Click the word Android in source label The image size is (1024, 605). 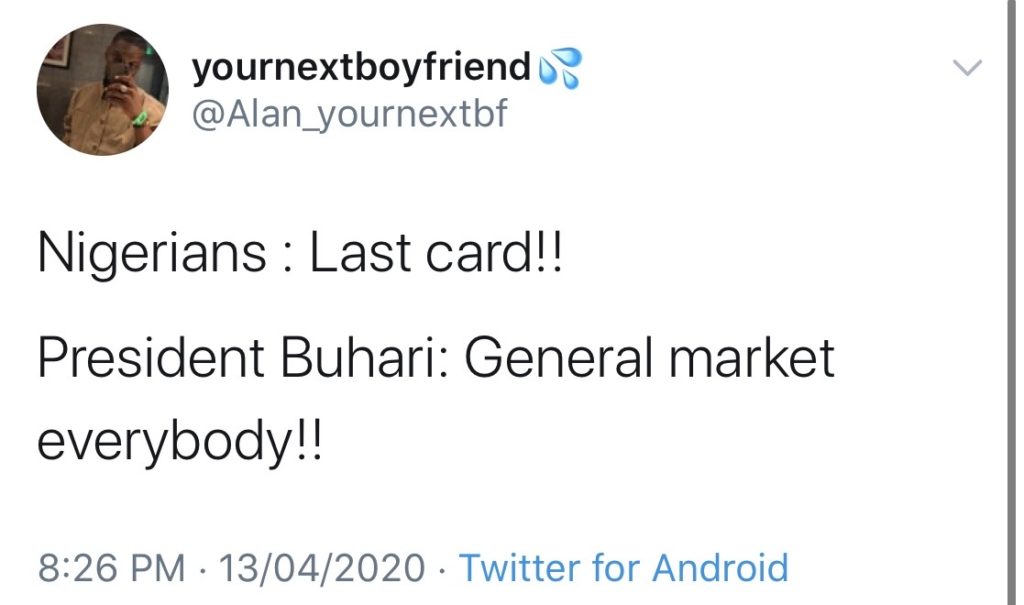pos(720,568)
